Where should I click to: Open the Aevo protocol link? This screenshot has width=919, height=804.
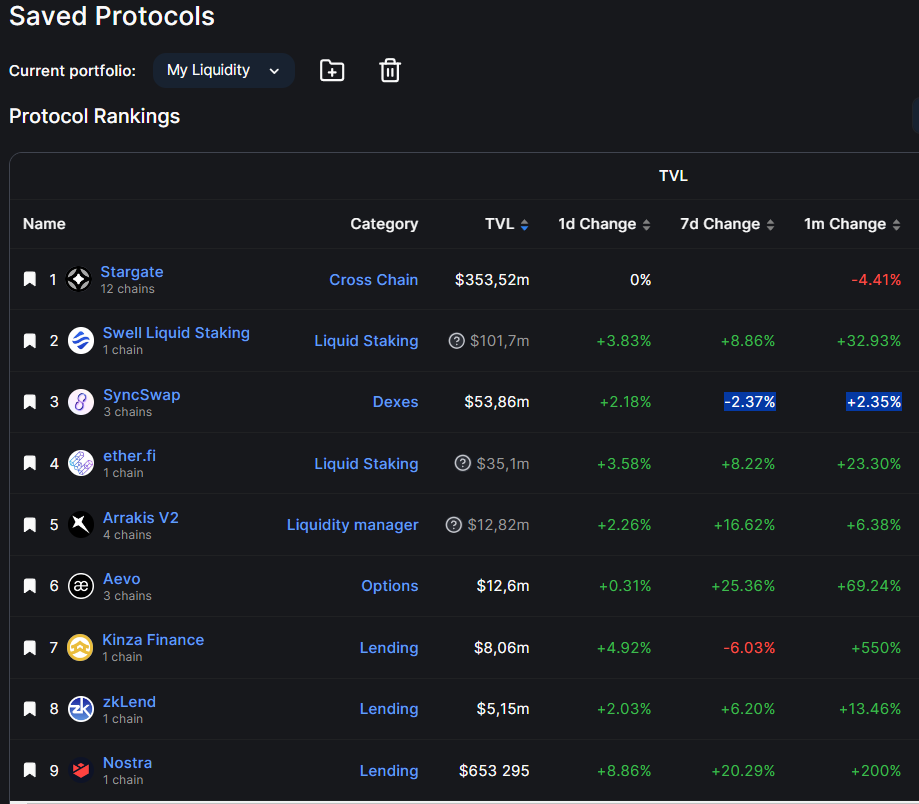click(x=122, y=579)
